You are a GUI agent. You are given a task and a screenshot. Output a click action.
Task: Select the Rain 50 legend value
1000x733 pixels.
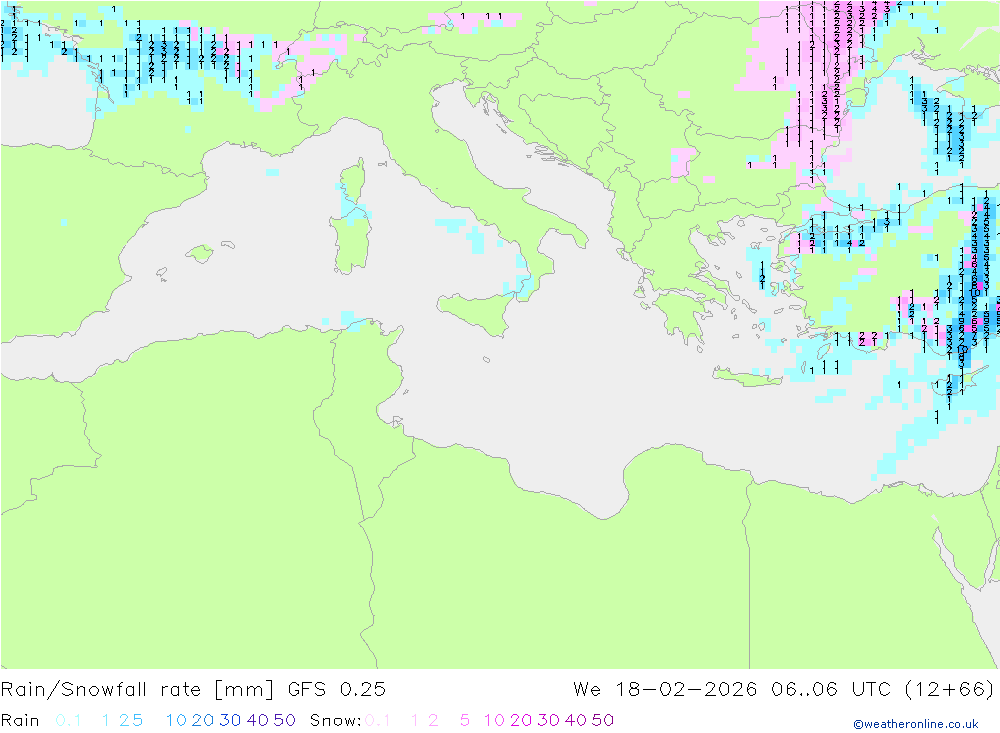[x=284, y=720]
